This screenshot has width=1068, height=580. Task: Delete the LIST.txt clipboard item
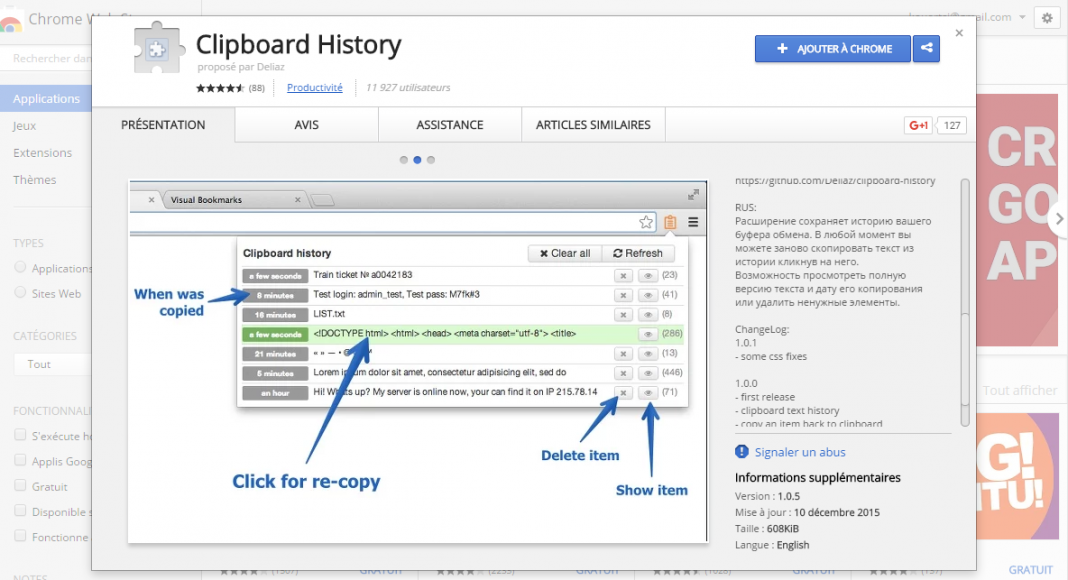coord(623,315)
